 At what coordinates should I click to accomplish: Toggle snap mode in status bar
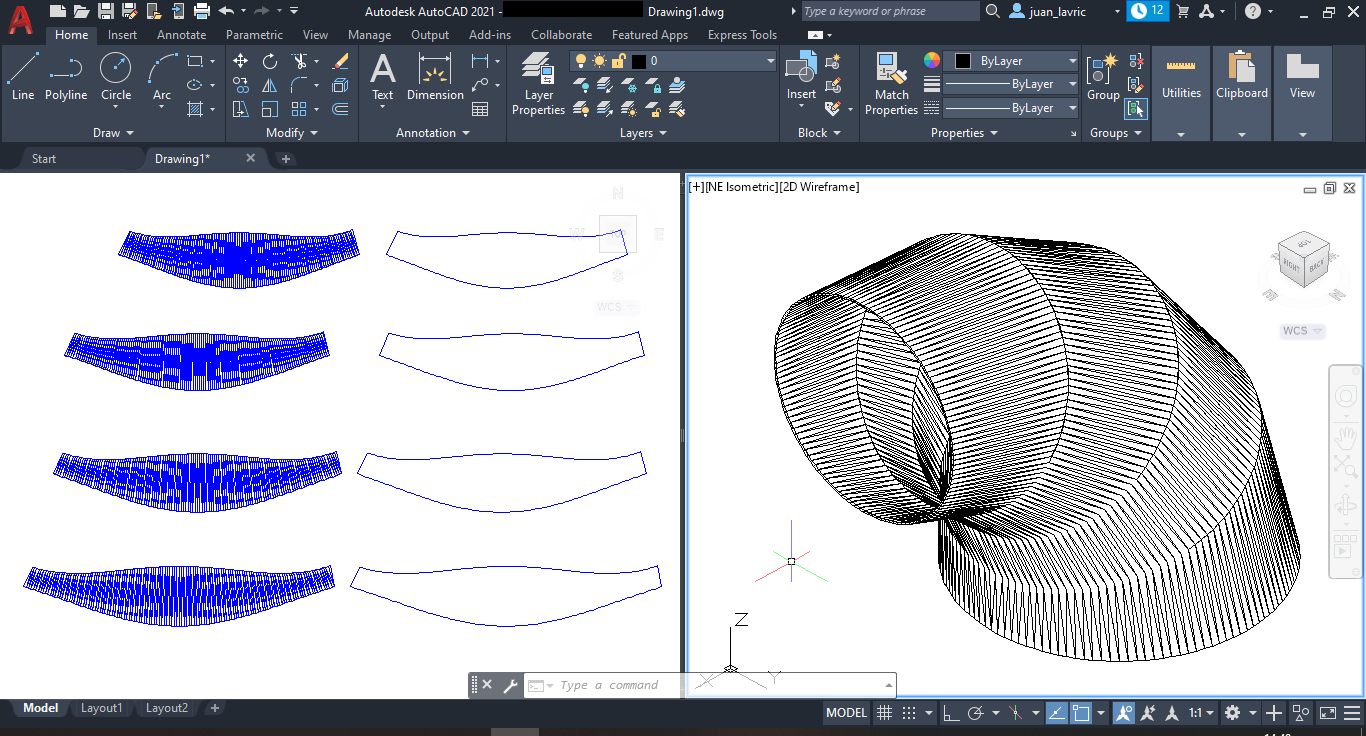point(909,713)
